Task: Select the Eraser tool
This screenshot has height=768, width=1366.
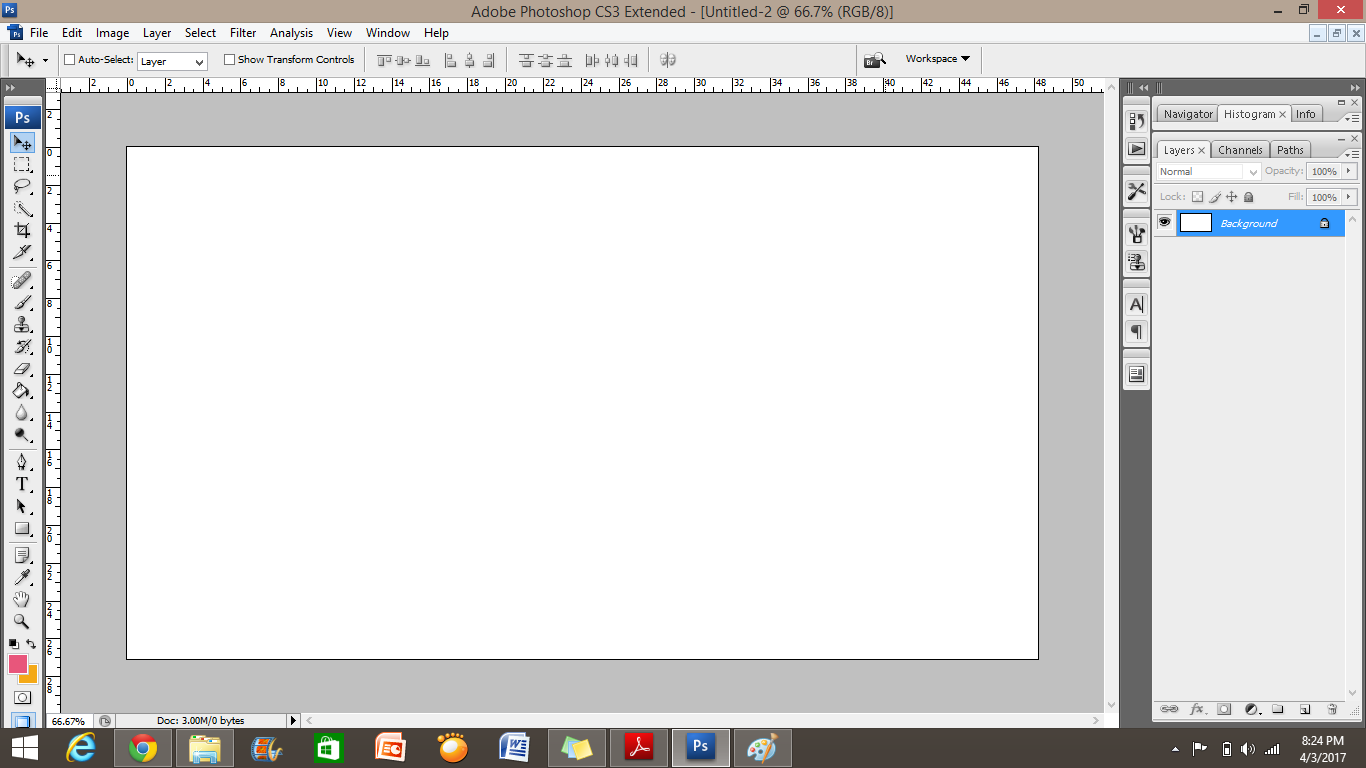Action: [22, 369]
